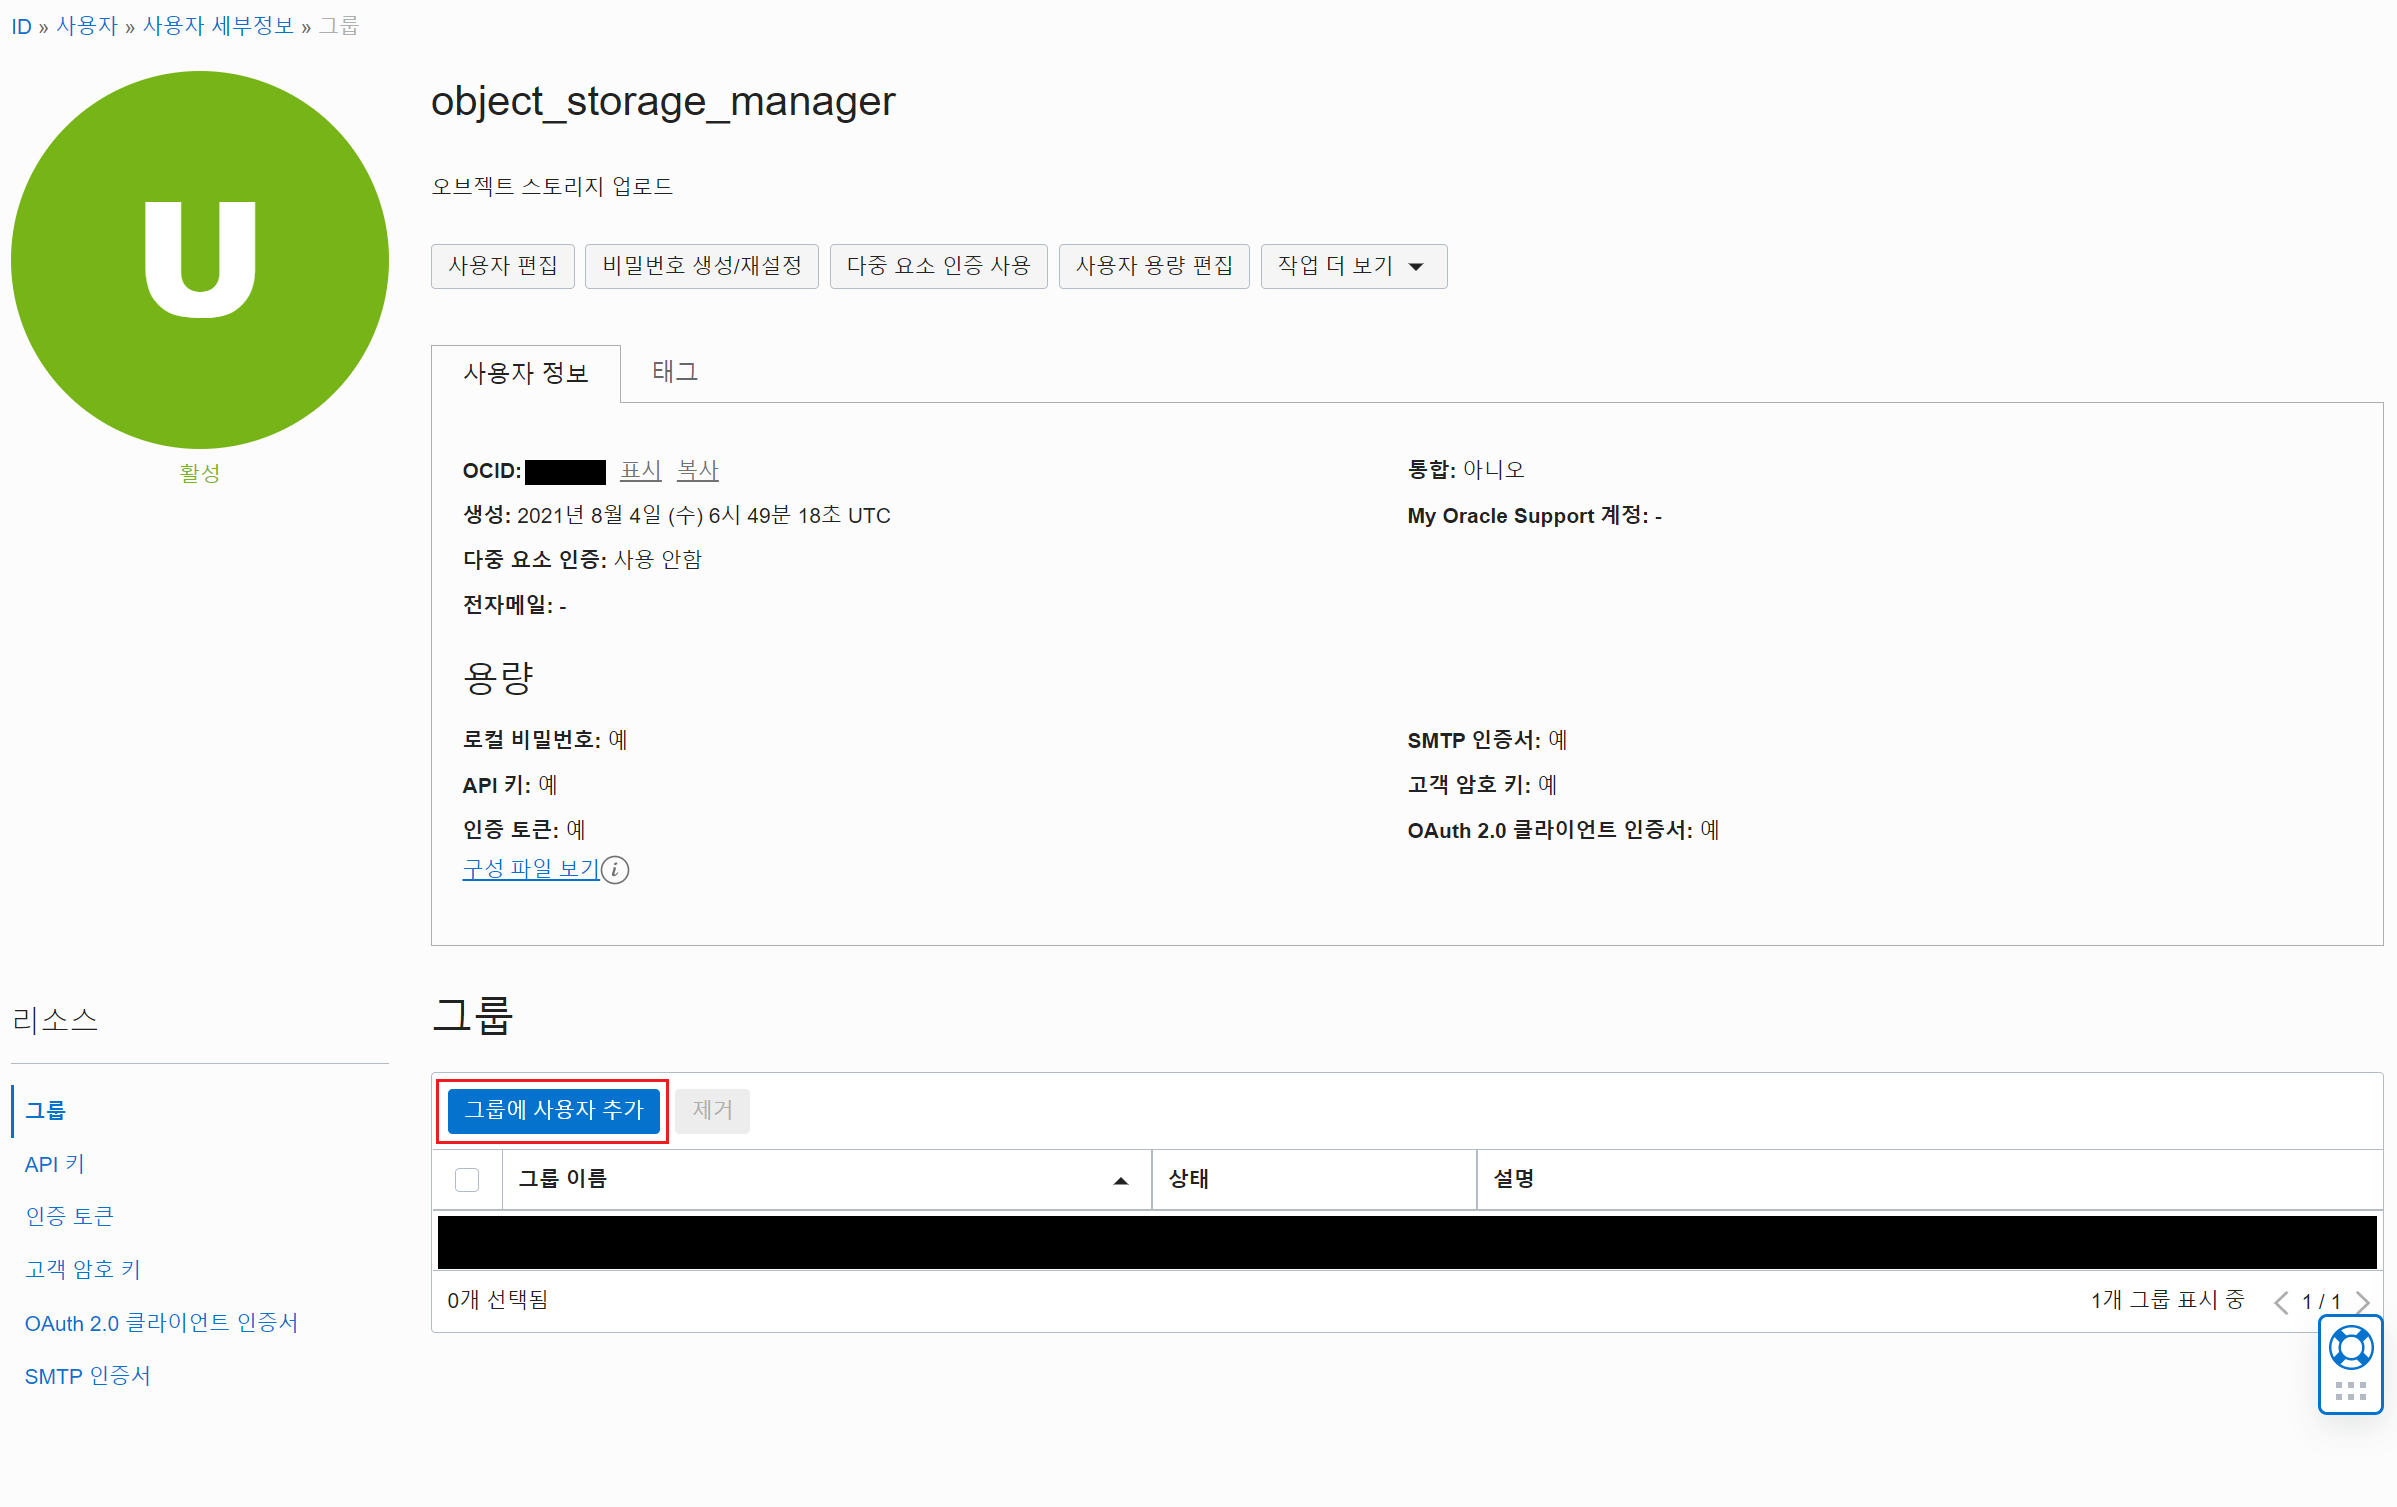Viewport: 2397px width, 1507px height.
Task: Click the info icon beside 구성 파일 보기
Action: click(616, 870)
